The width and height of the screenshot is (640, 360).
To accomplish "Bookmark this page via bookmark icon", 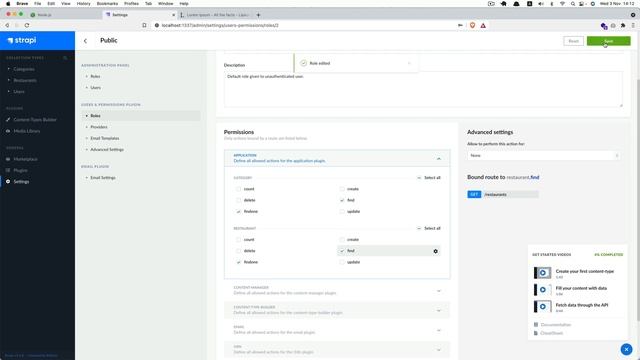I will (x=144, y=25).
